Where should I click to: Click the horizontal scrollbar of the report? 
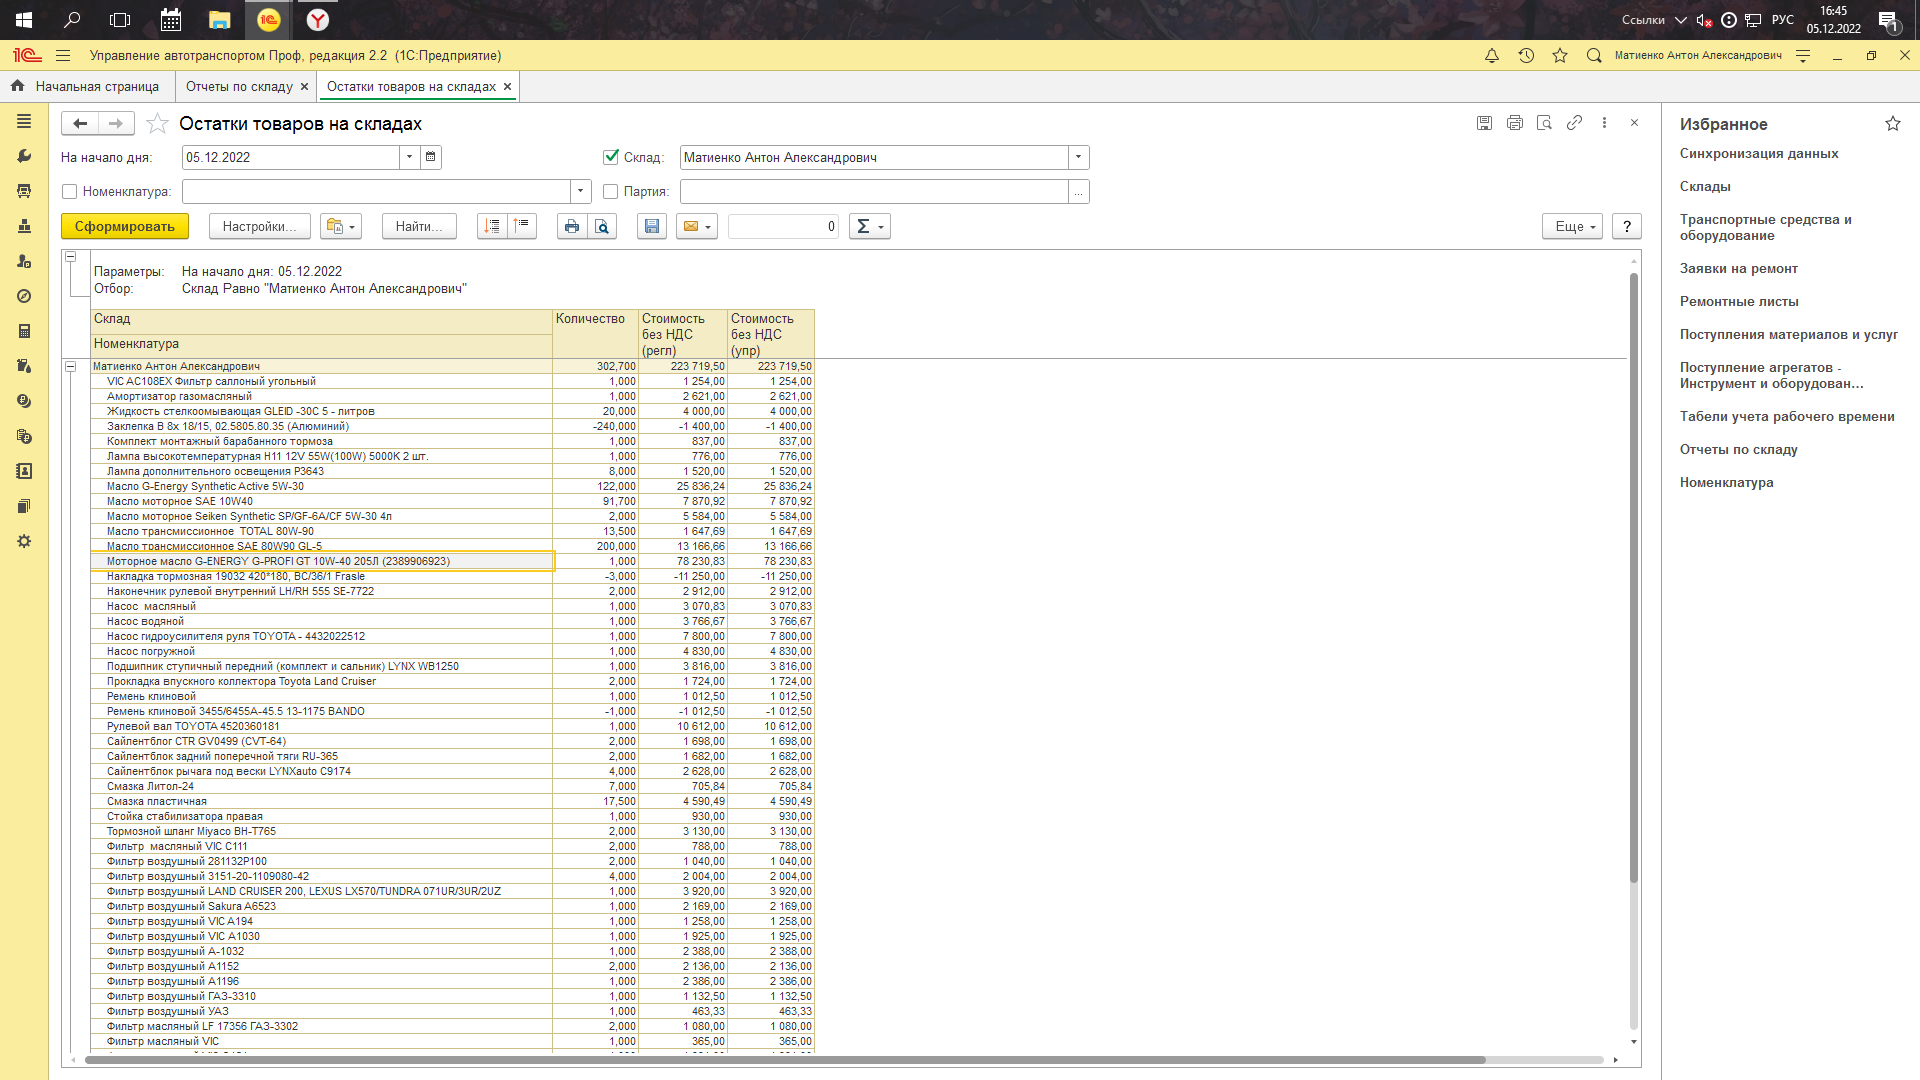[785, 1059]
